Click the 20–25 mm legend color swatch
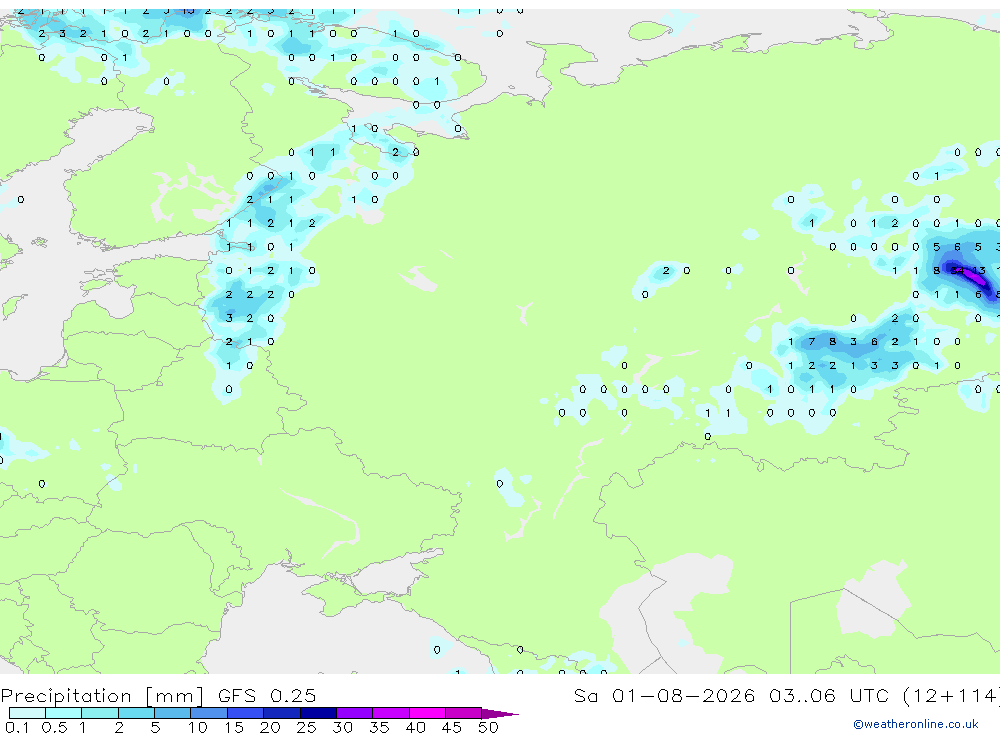The image size is (1000, 733). pos(282,713)
